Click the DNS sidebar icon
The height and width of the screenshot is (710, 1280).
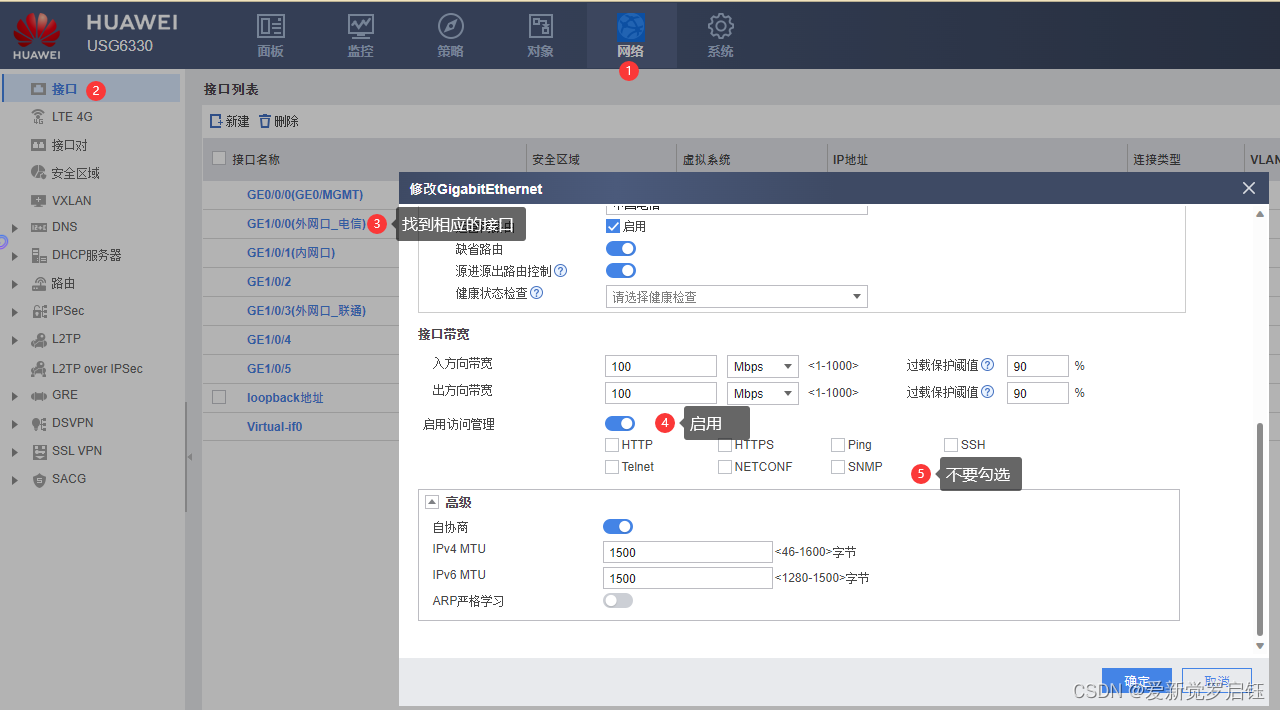point(39,227)
